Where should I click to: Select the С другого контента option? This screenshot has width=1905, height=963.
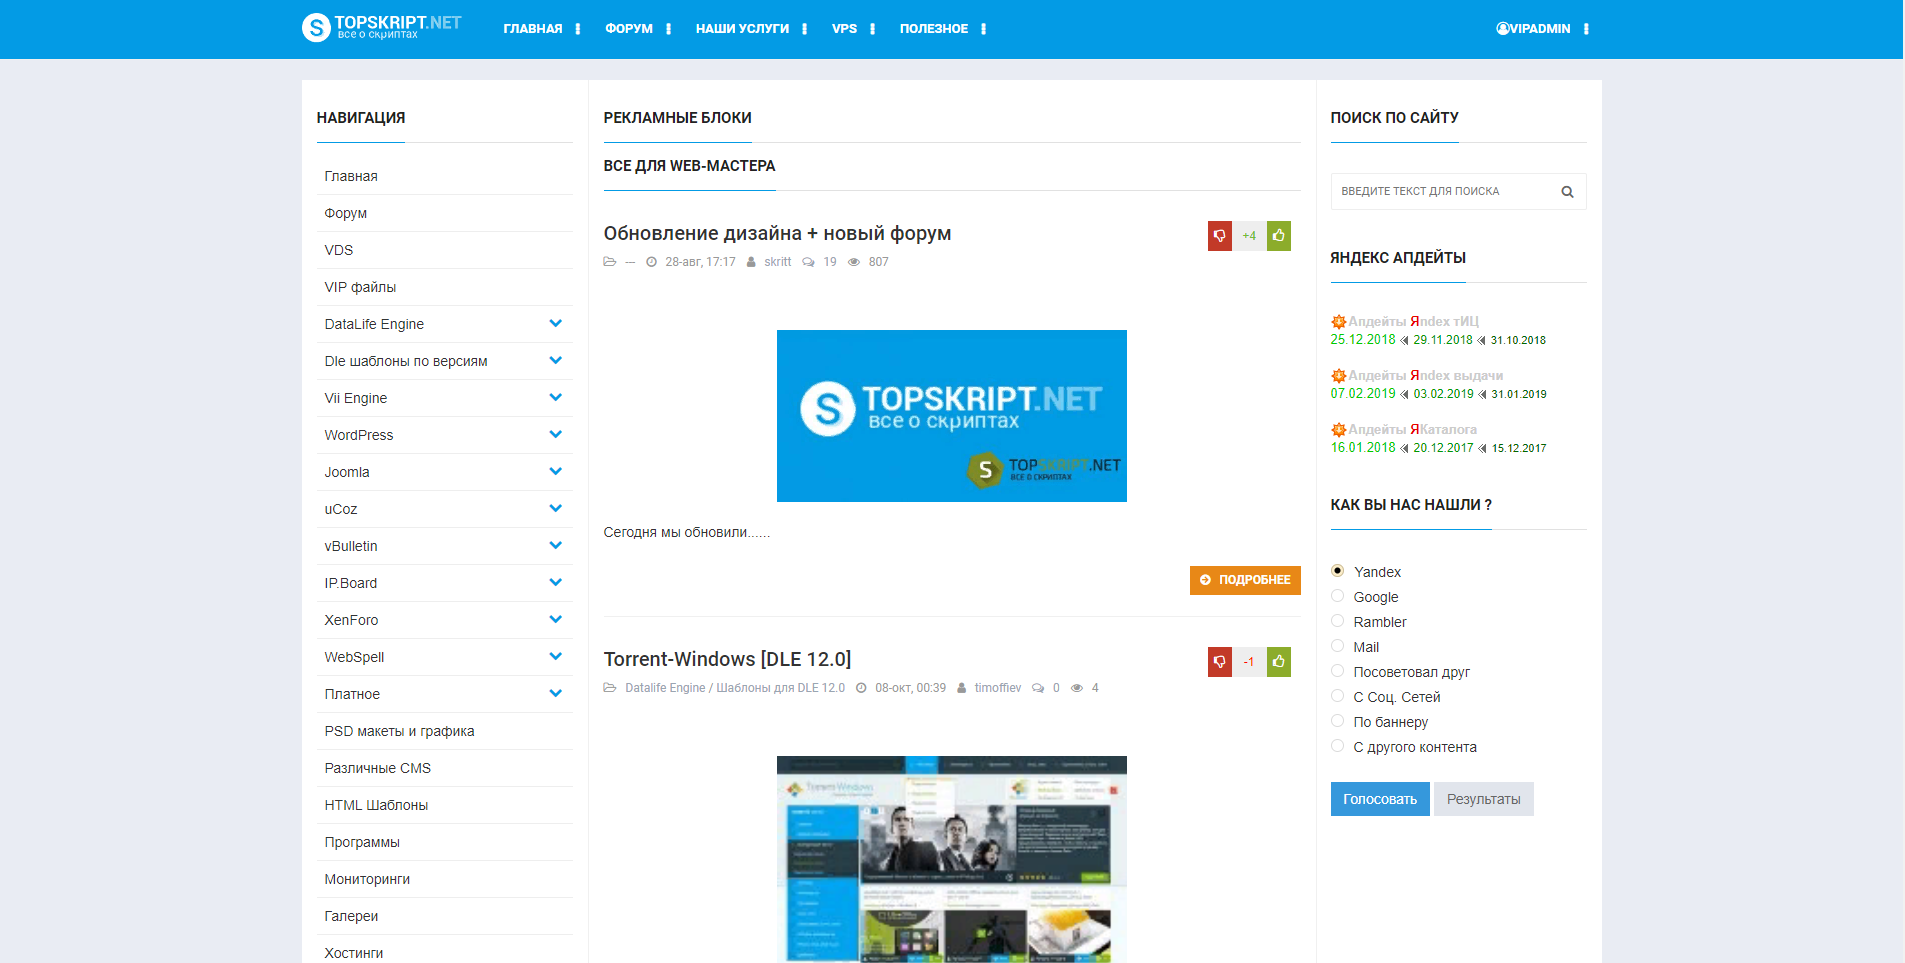[1337, 746]
